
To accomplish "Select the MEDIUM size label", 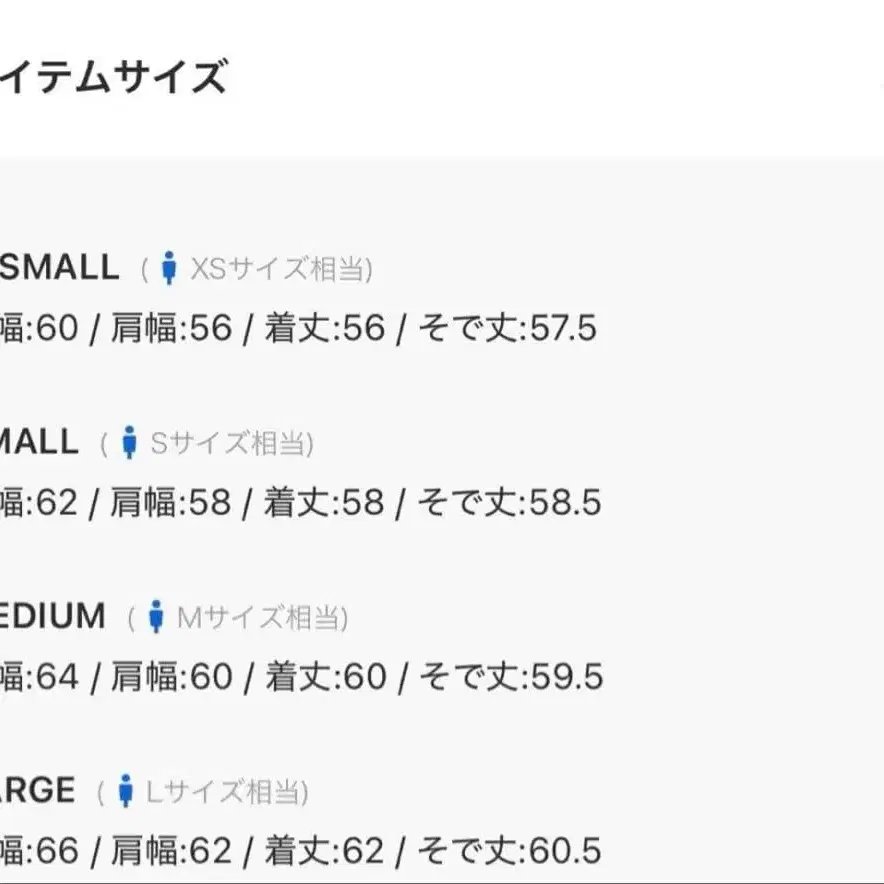I will coord(52,616).
